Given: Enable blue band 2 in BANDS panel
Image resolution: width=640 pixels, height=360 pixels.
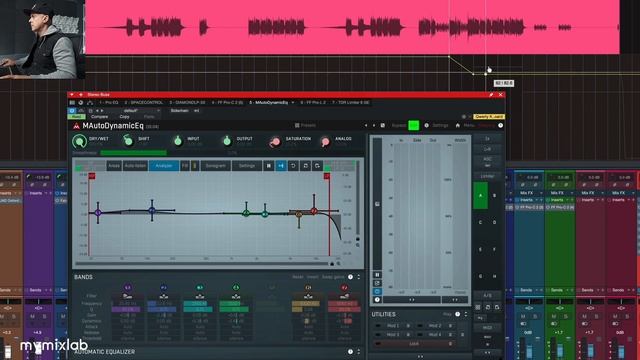Looking at the screenshot, I should (164, 287).
